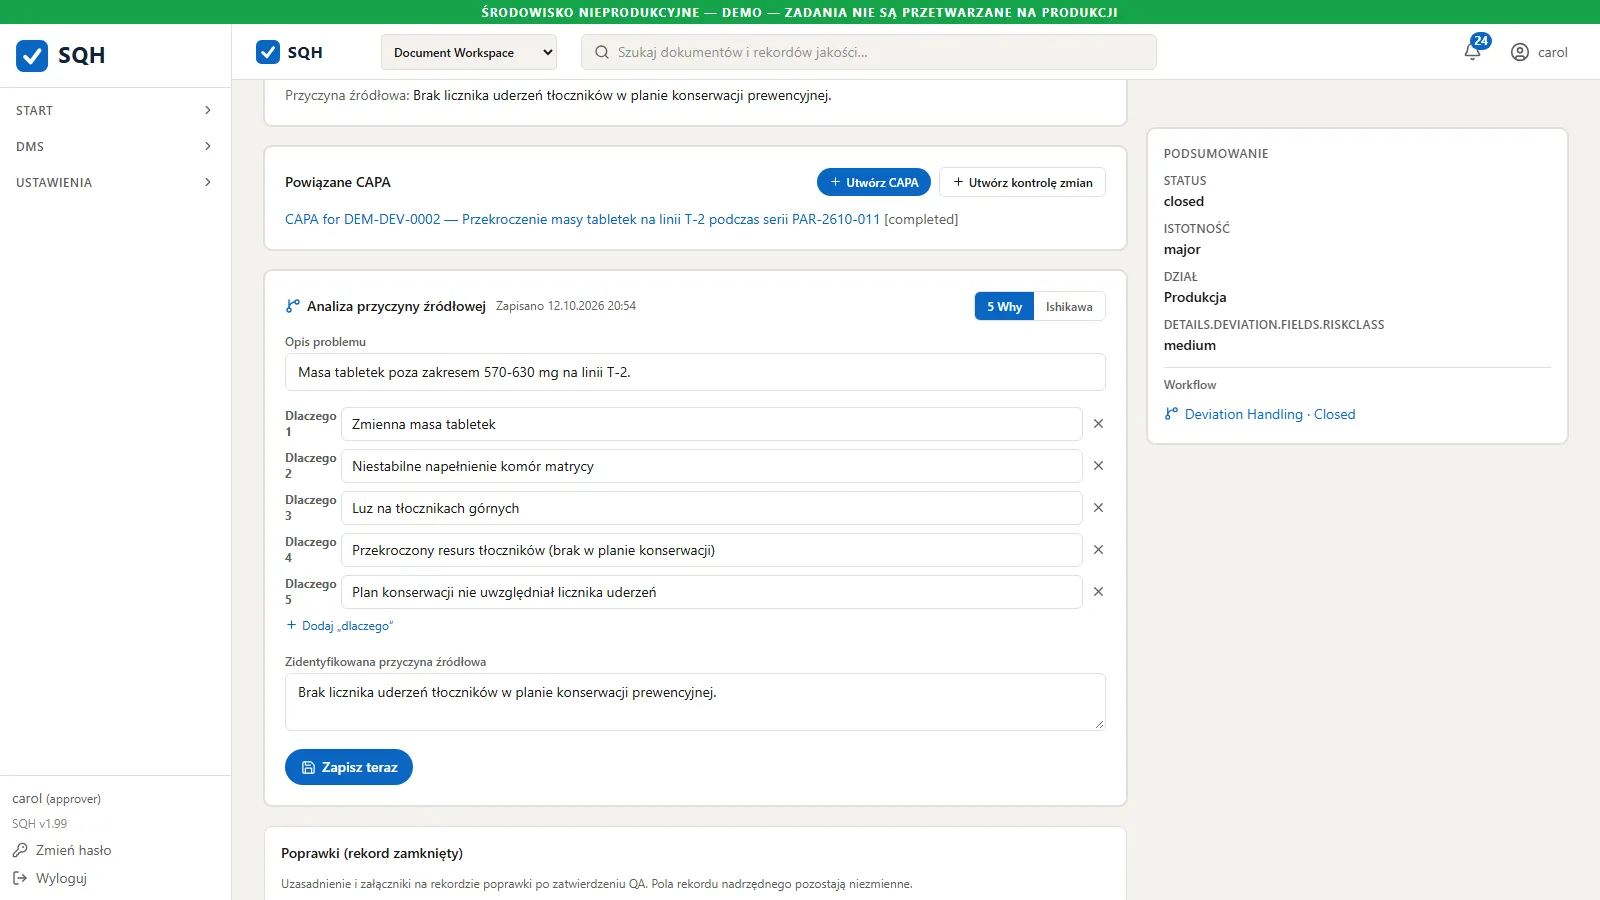Click the Istotność value major
This screenshot has height=900, width=1600.
coord(1182,249)
